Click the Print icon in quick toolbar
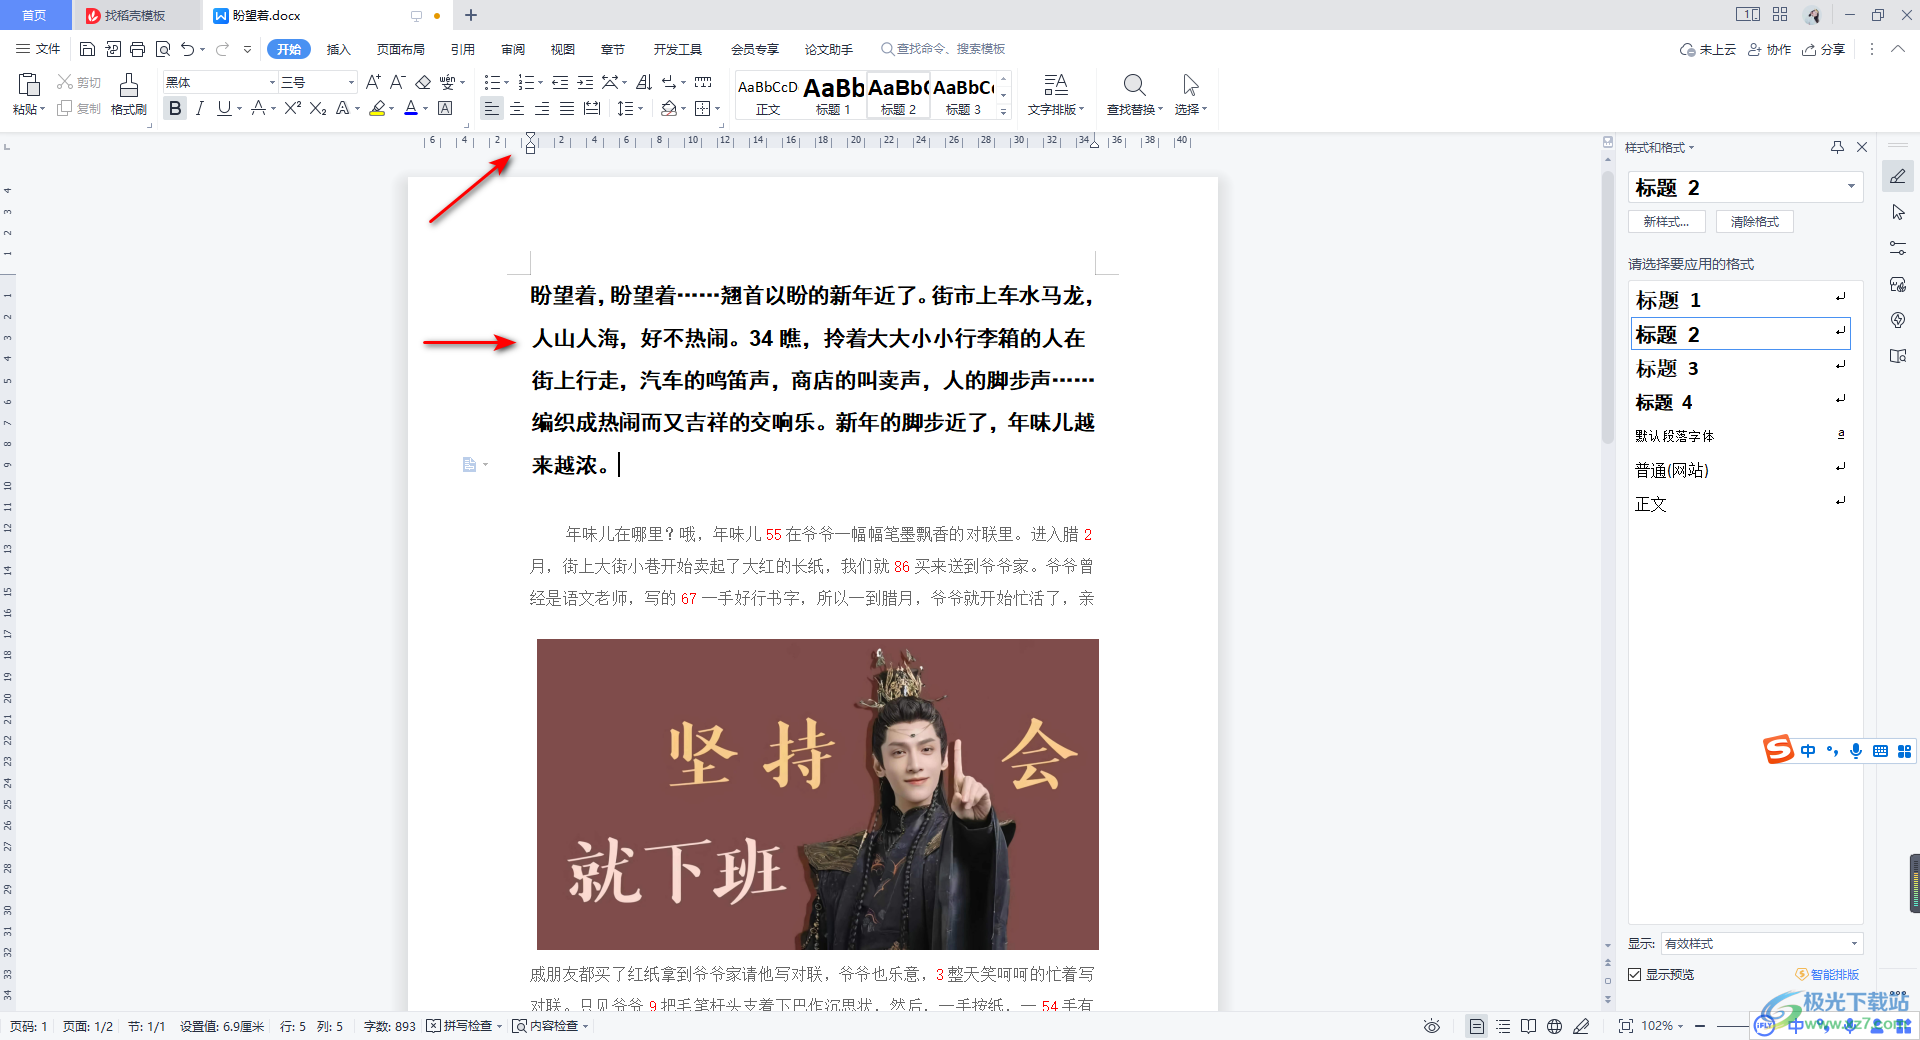This screenshot has height=1040, width=1920. tap(137, 49)
